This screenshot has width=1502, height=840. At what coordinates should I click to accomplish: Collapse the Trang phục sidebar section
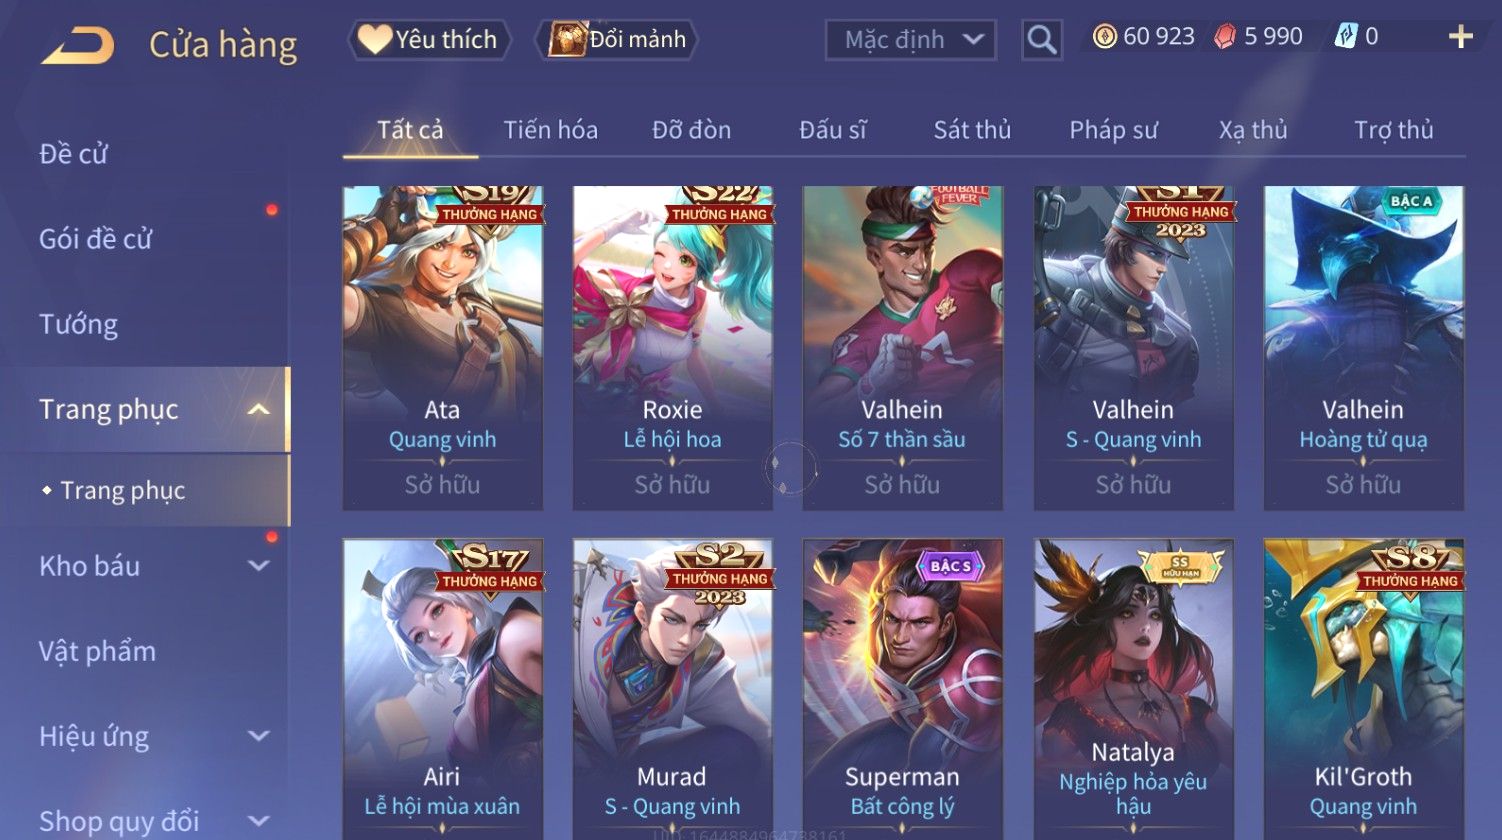click(258, 410)
